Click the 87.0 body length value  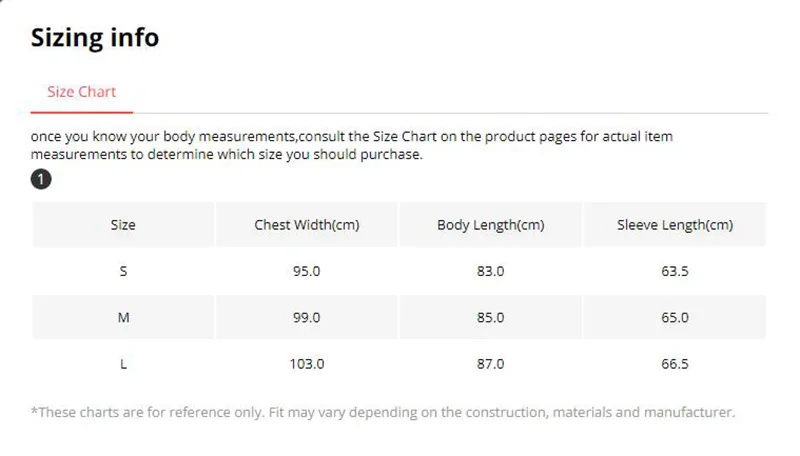(490, 364)
